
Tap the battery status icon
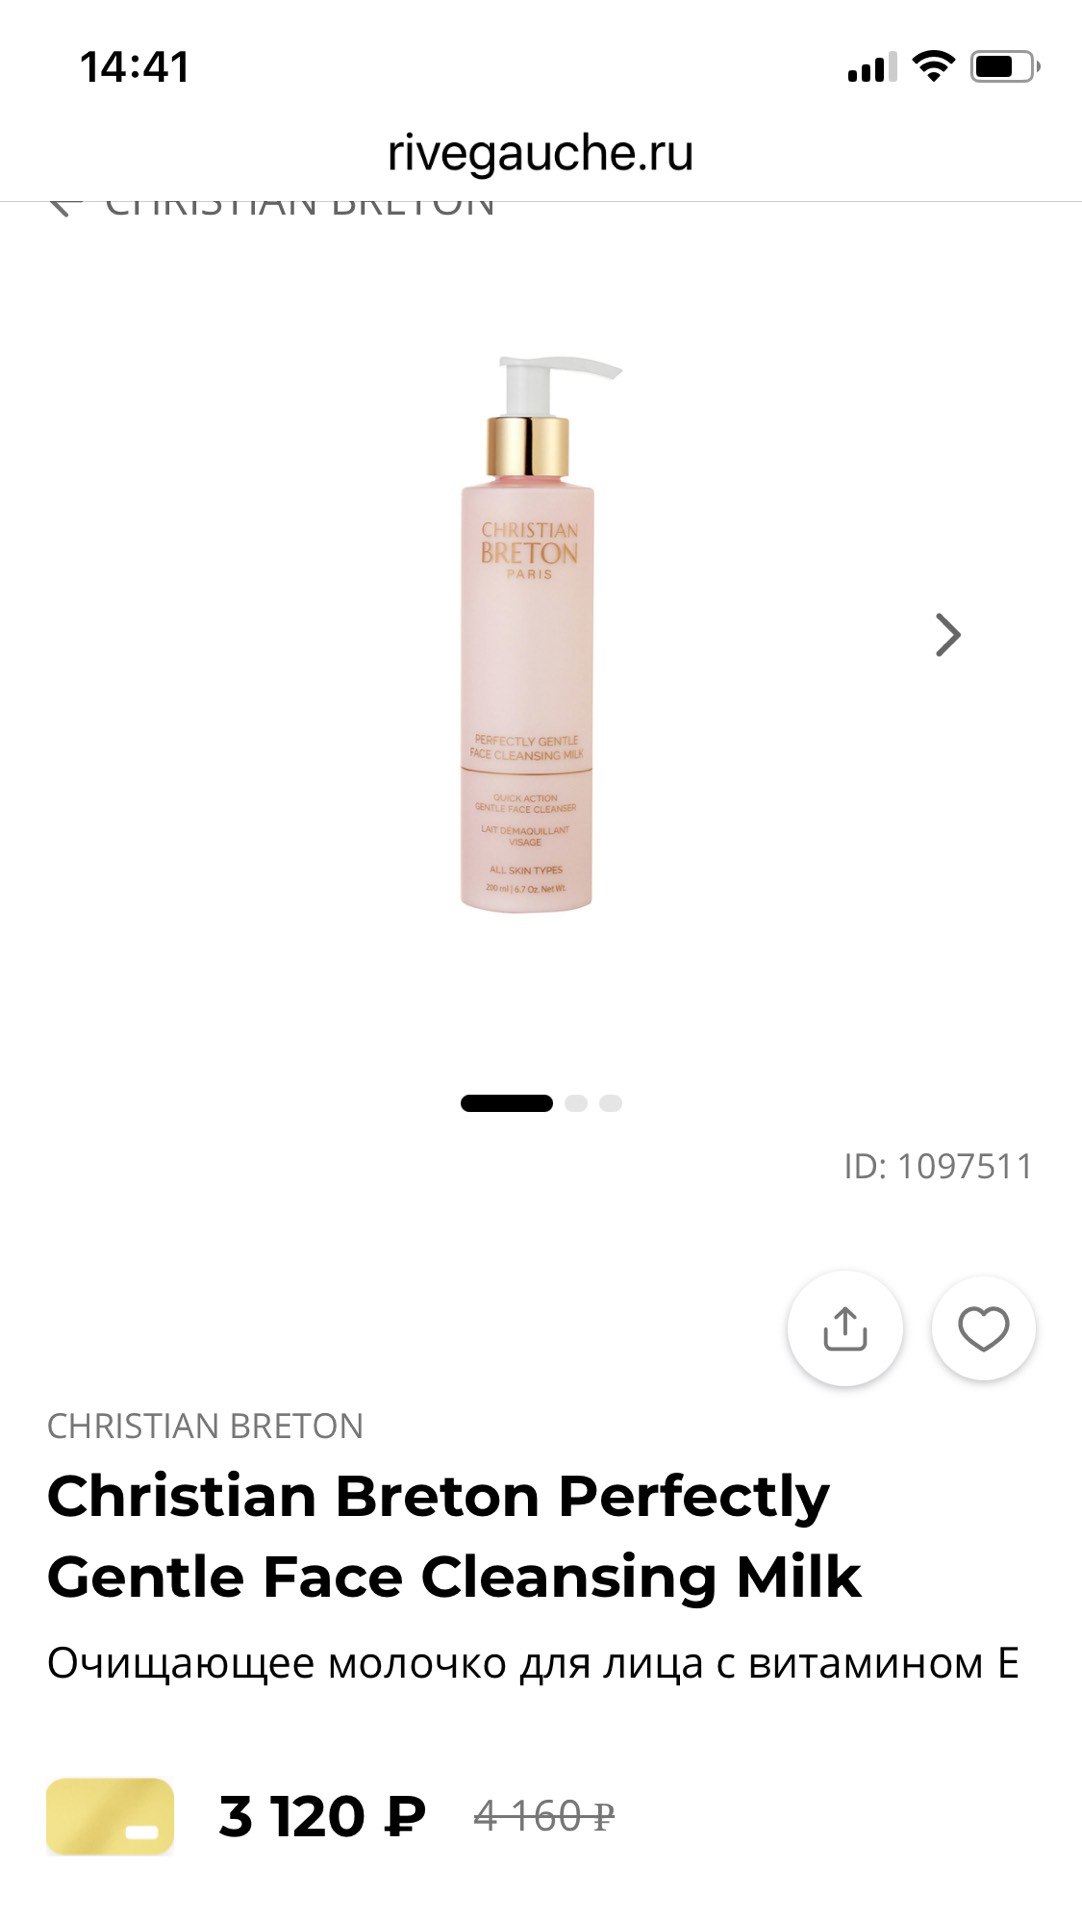[1006, 67]
